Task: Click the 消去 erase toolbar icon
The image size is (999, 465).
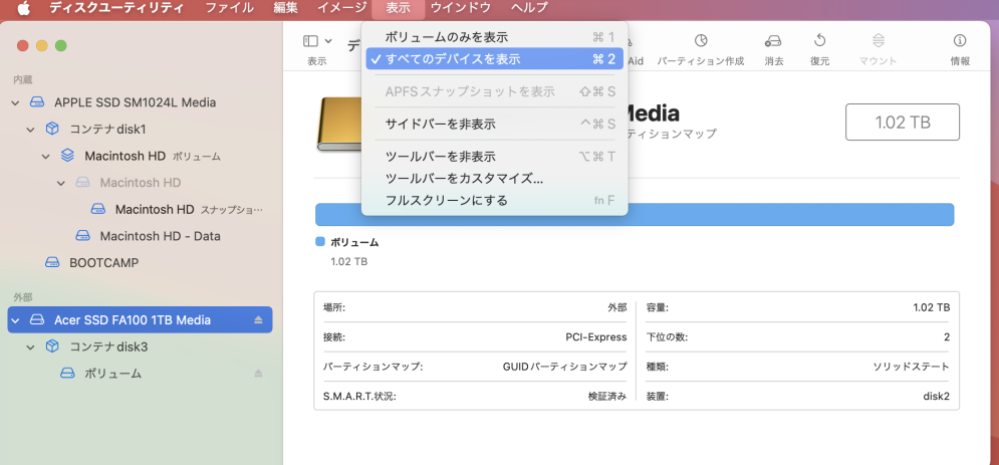Action: point(773,41)
